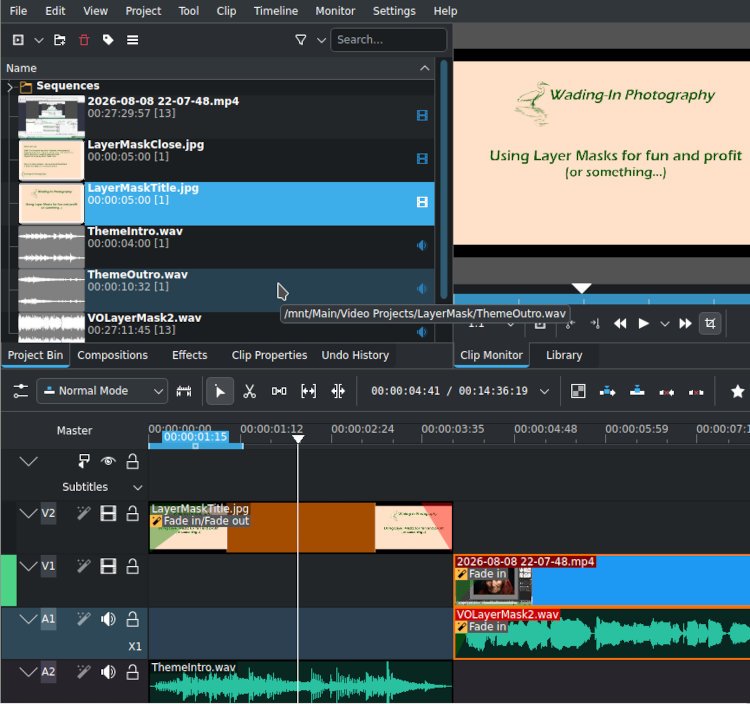Image resolution: width=750 pixels, height=704 pixels.
Task: Collapse the V2 track chevron
Action: pyautogui.click(x=28, y=514)
